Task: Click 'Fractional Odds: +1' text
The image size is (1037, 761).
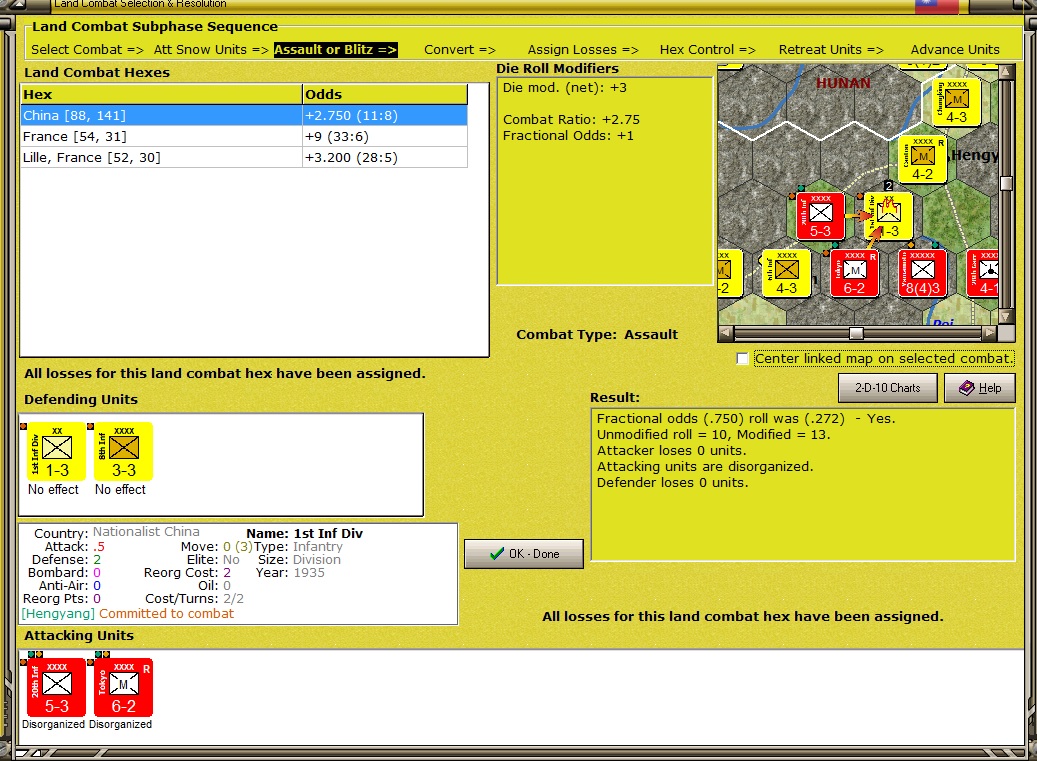Action: tap(568, 136)
